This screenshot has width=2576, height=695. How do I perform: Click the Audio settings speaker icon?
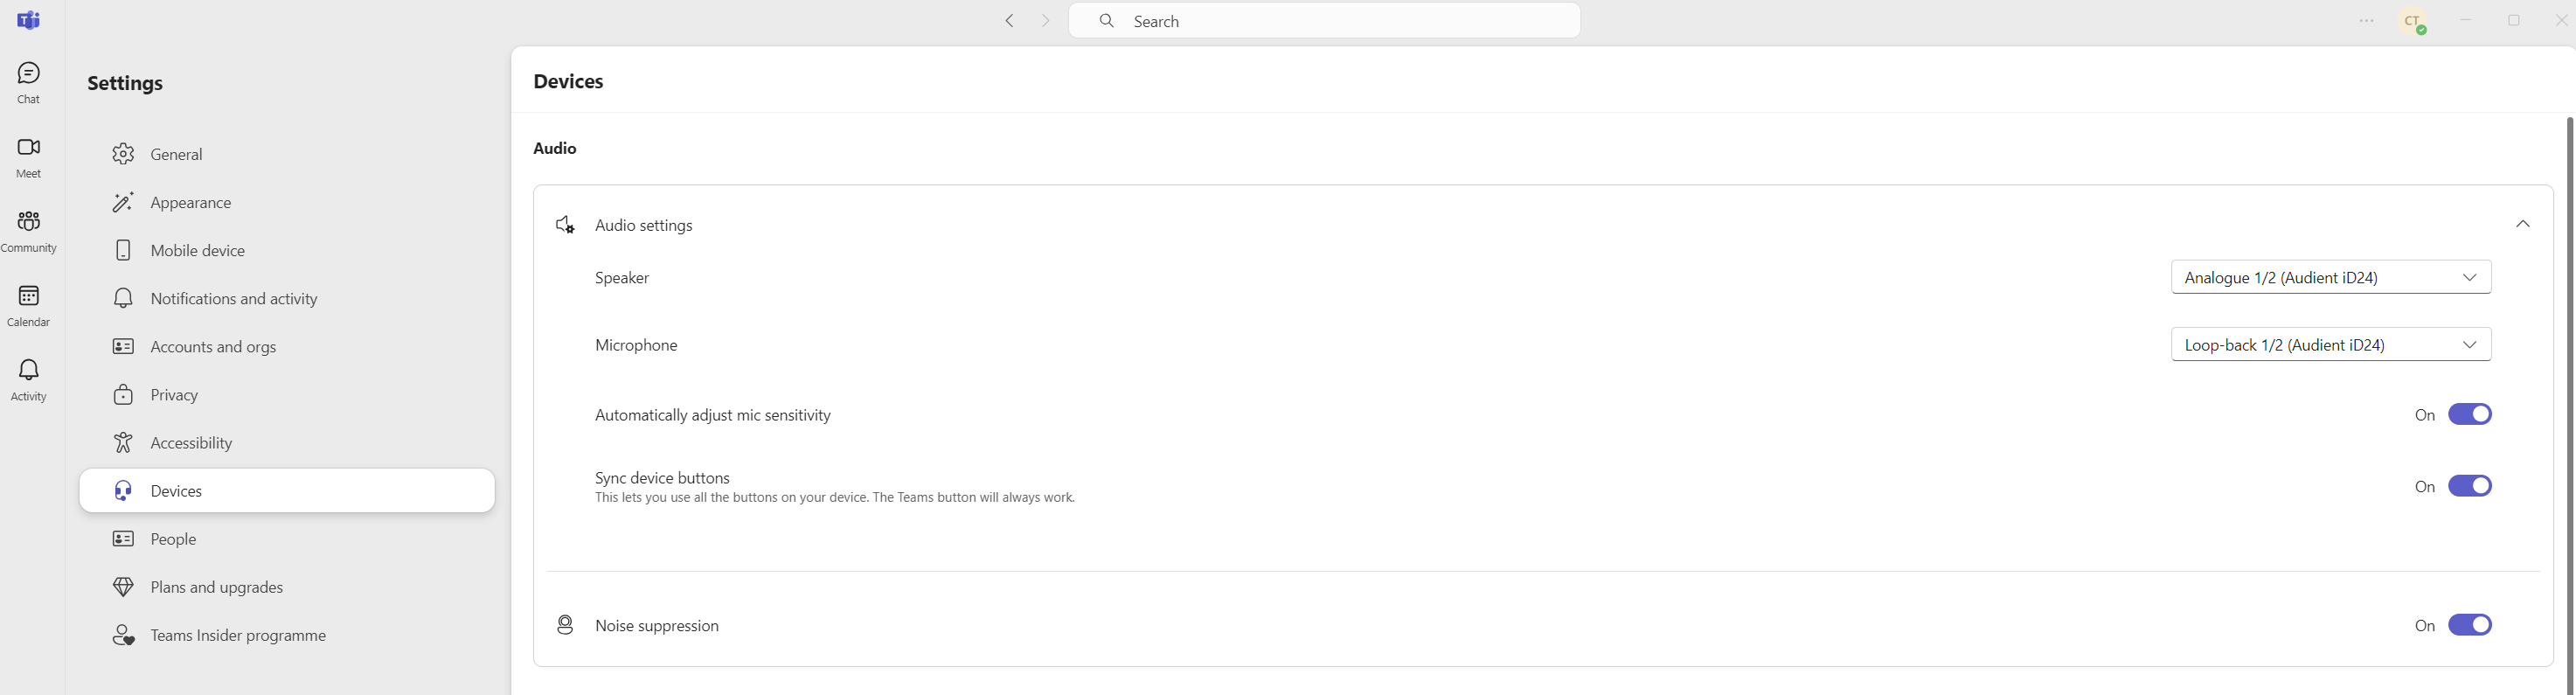(565, 225)
